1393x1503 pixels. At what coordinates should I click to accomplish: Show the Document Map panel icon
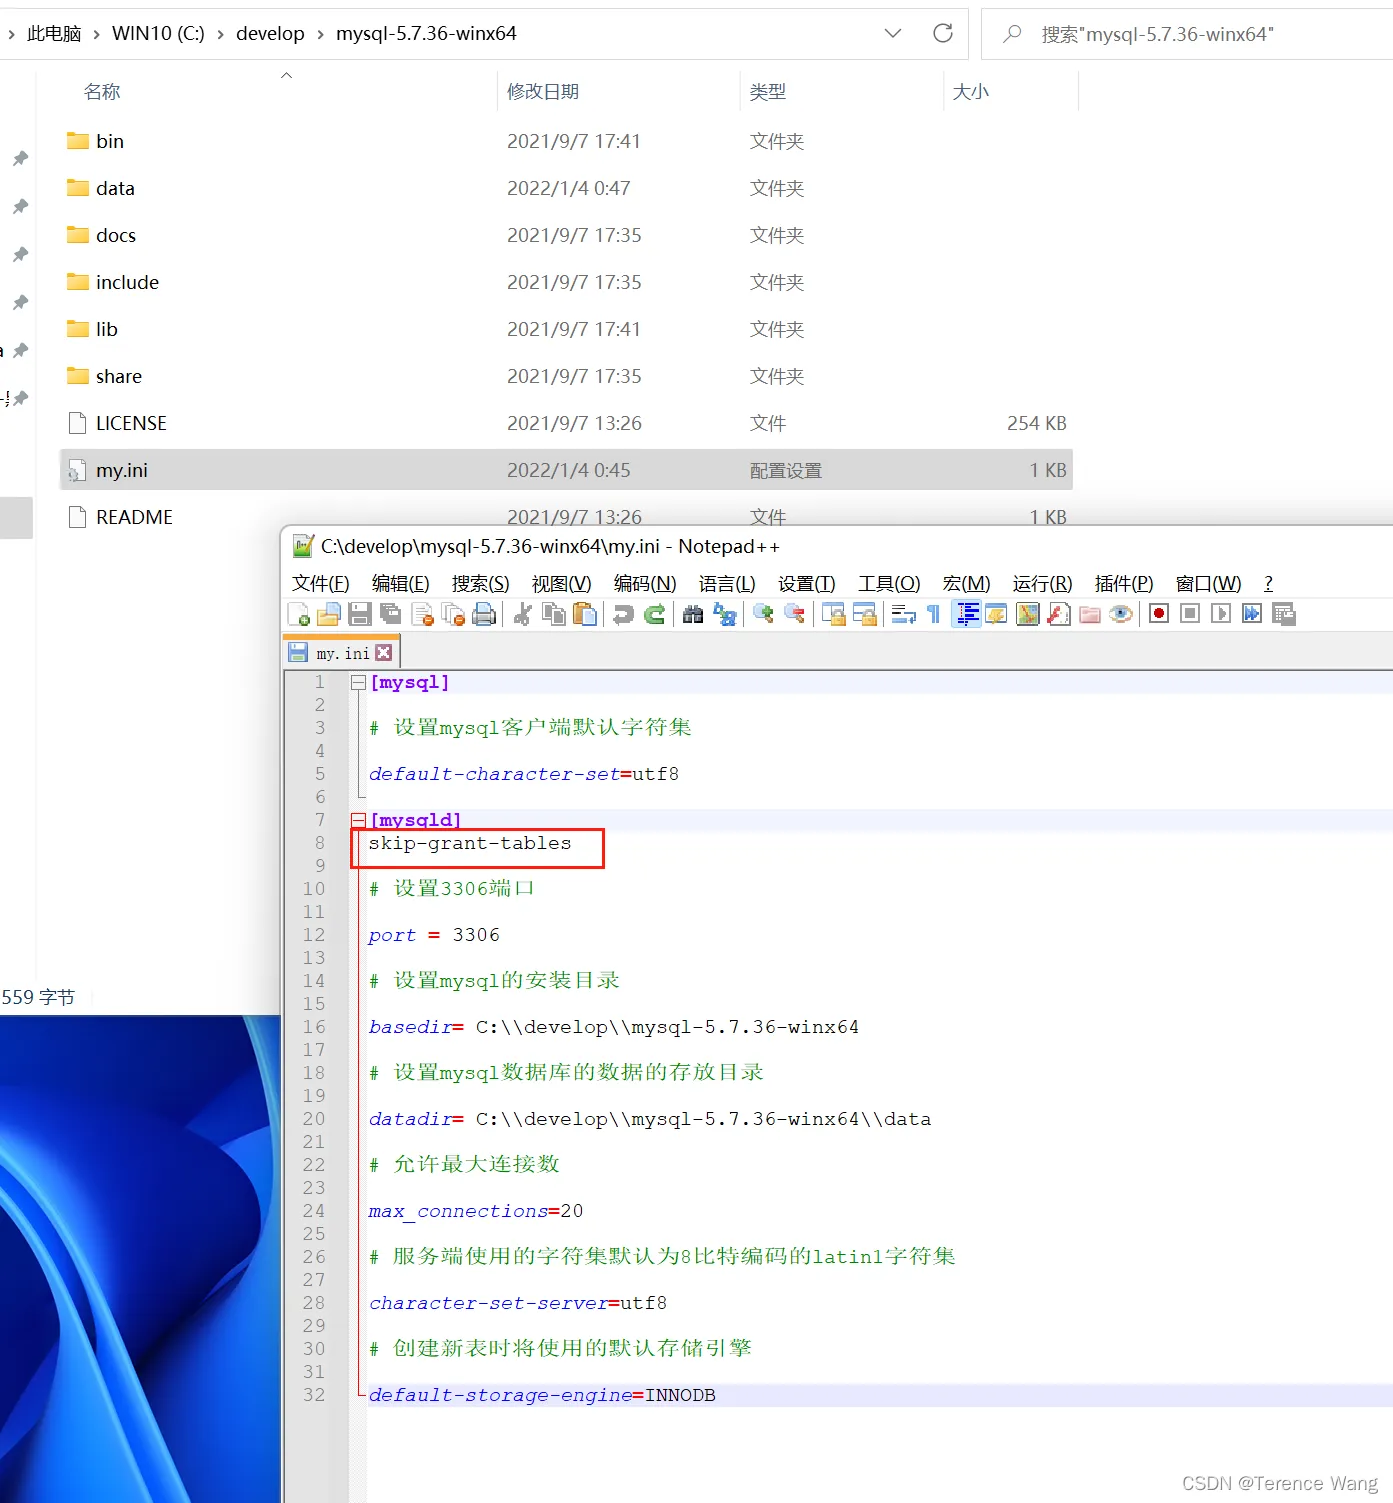(1028, 614)
